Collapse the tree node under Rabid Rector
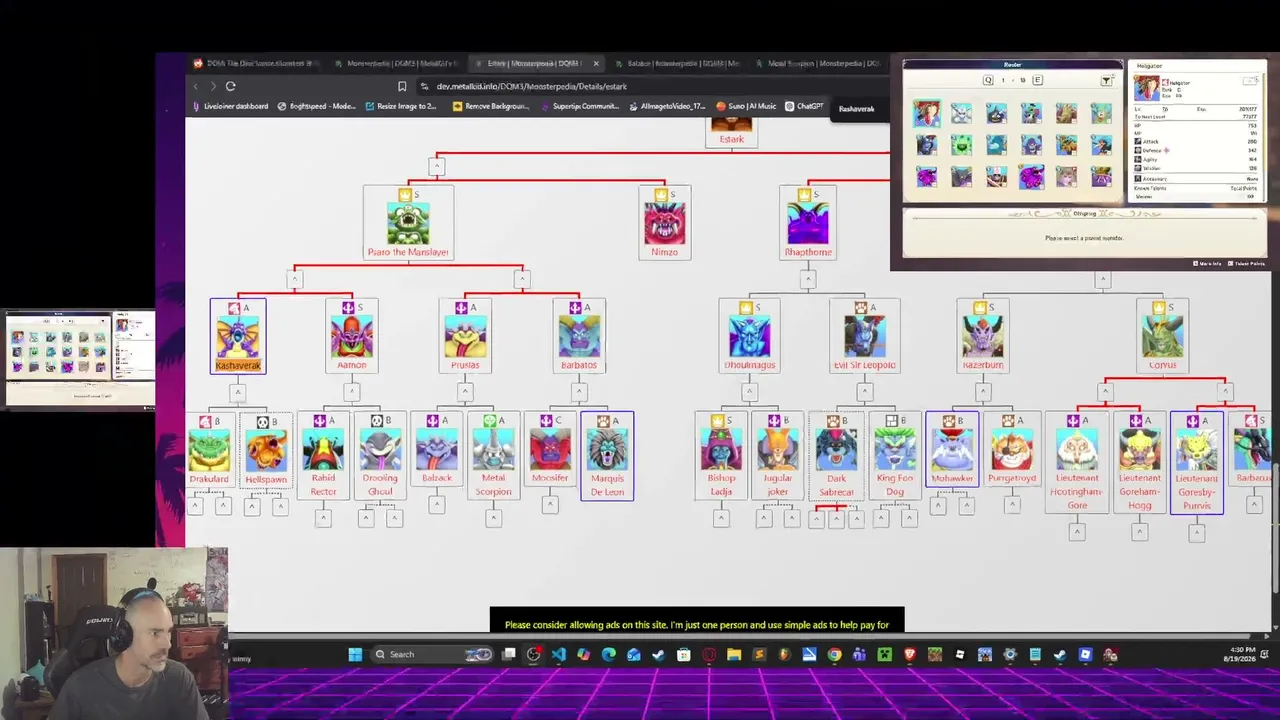This screenshot has height=720, width=1280. tap(323, 517)
